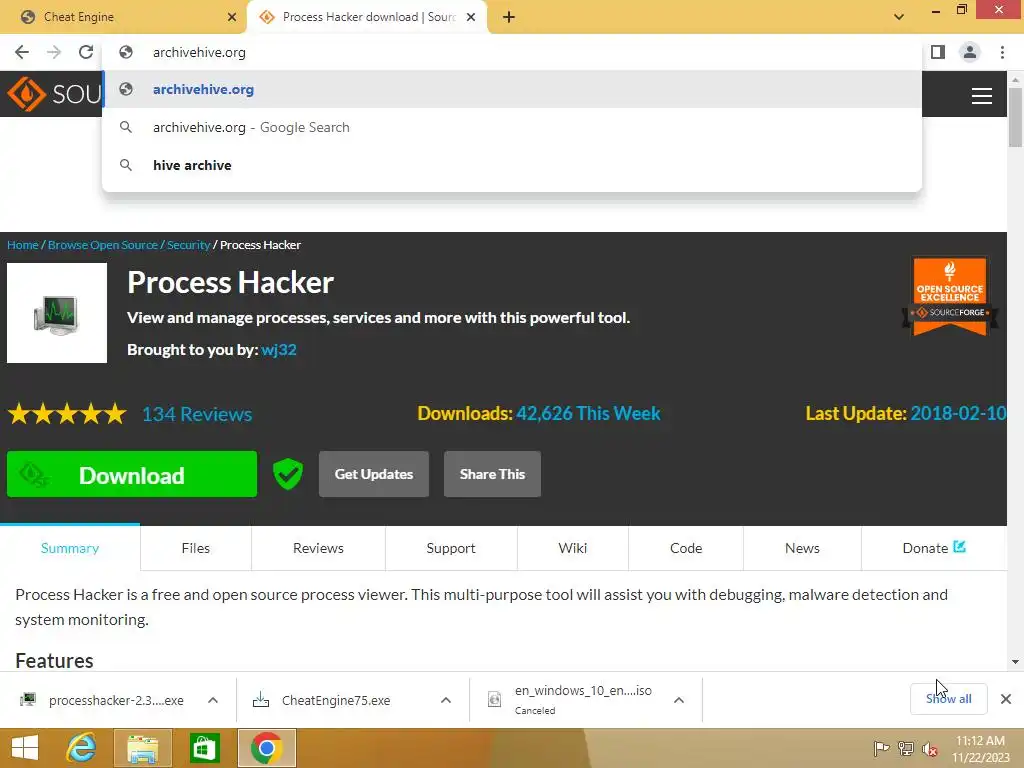Open the tab search chevron
The image size is (1024, 768).
(899, 17)
